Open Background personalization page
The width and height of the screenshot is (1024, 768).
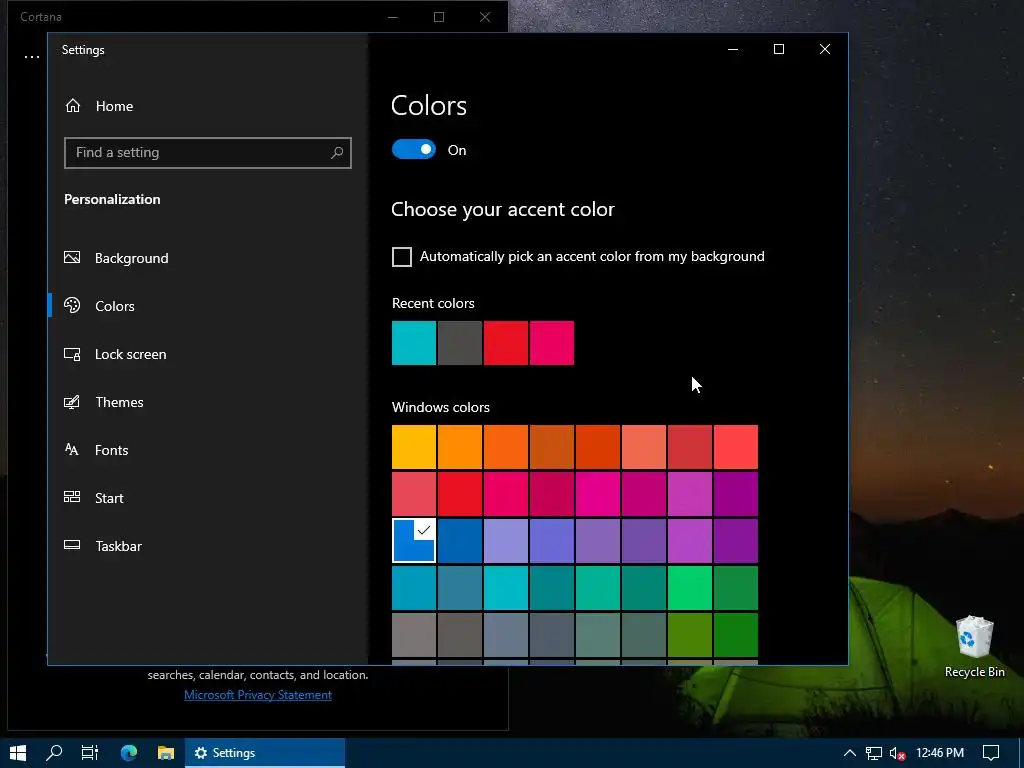click(131, 258)
